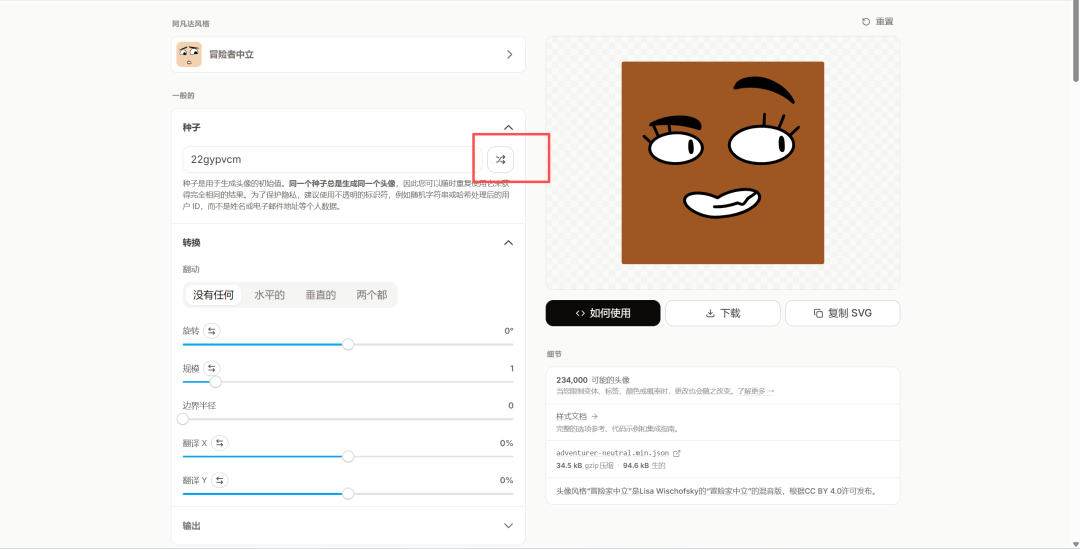Image resolution: width=1080 pixels, height=549 pixels.
Task: Select flip option 没有任何
Action: click(x=213, y=295)
